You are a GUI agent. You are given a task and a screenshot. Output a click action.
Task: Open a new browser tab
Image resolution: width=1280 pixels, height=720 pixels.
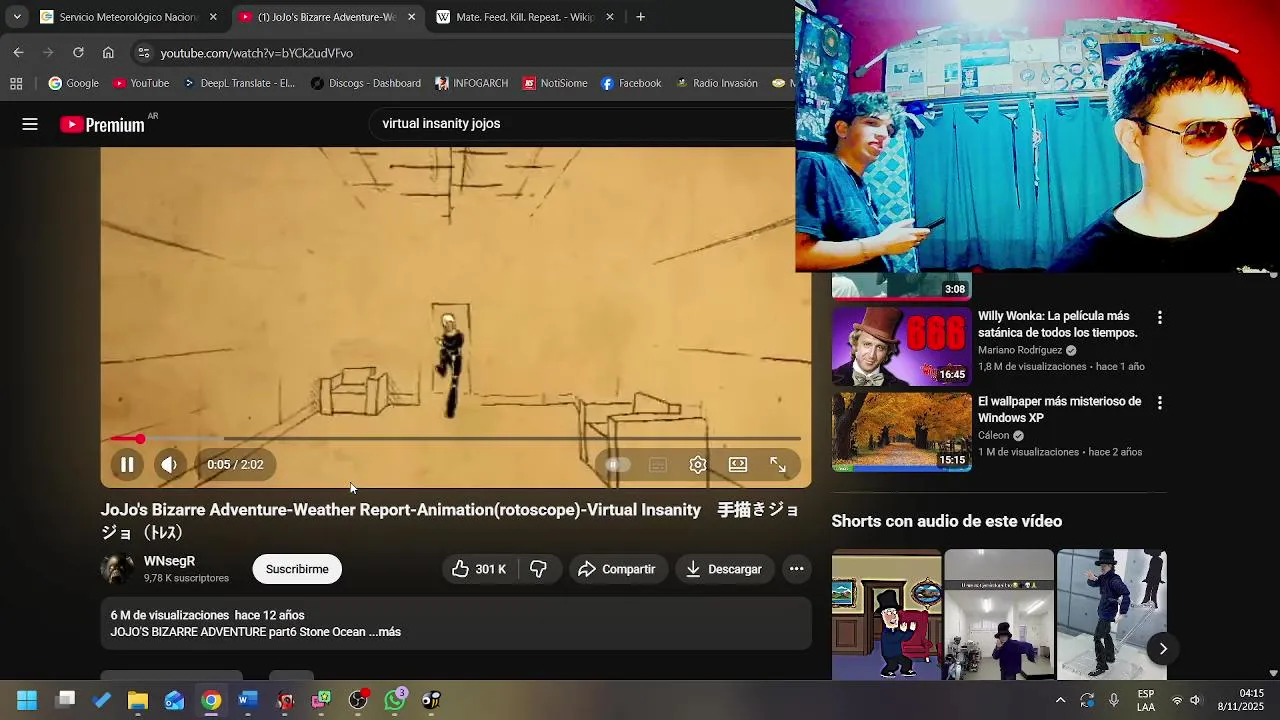(640, 17)
